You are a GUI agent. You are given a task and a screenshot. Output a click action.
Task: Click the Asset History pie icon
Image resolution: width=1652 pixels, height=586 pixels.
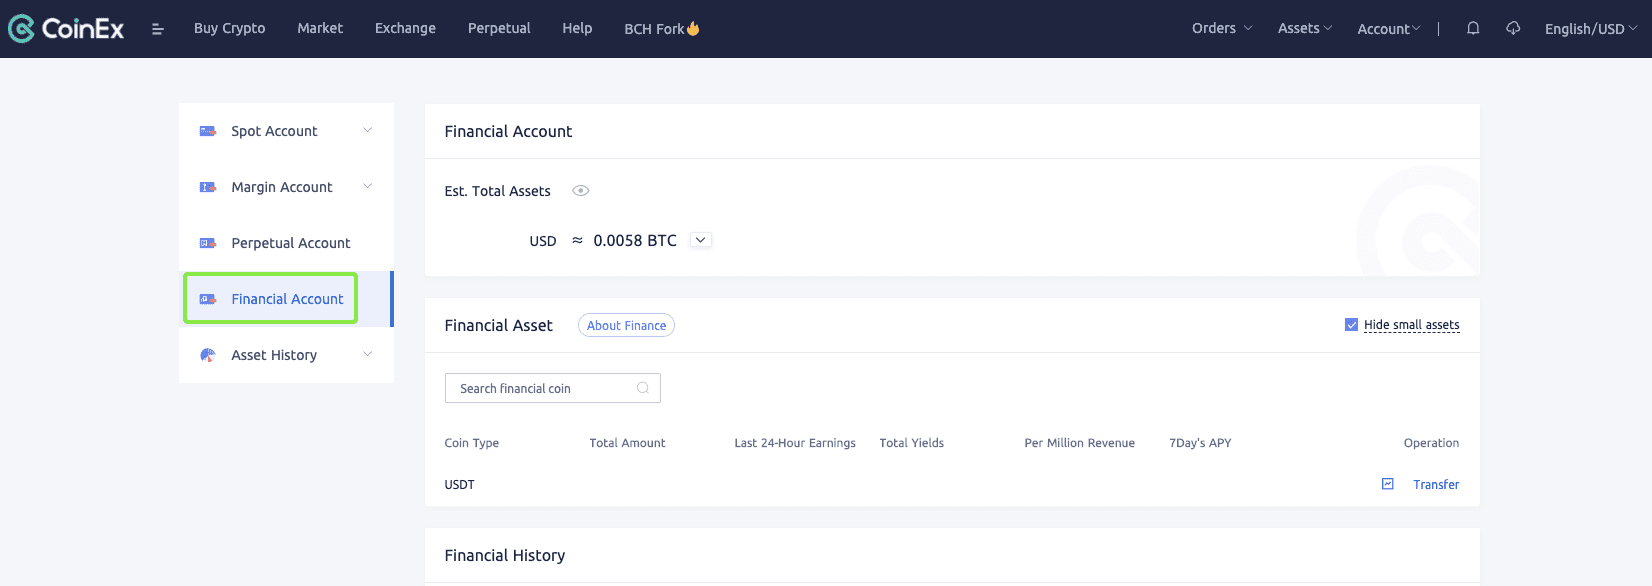click(x=208, y=355)
